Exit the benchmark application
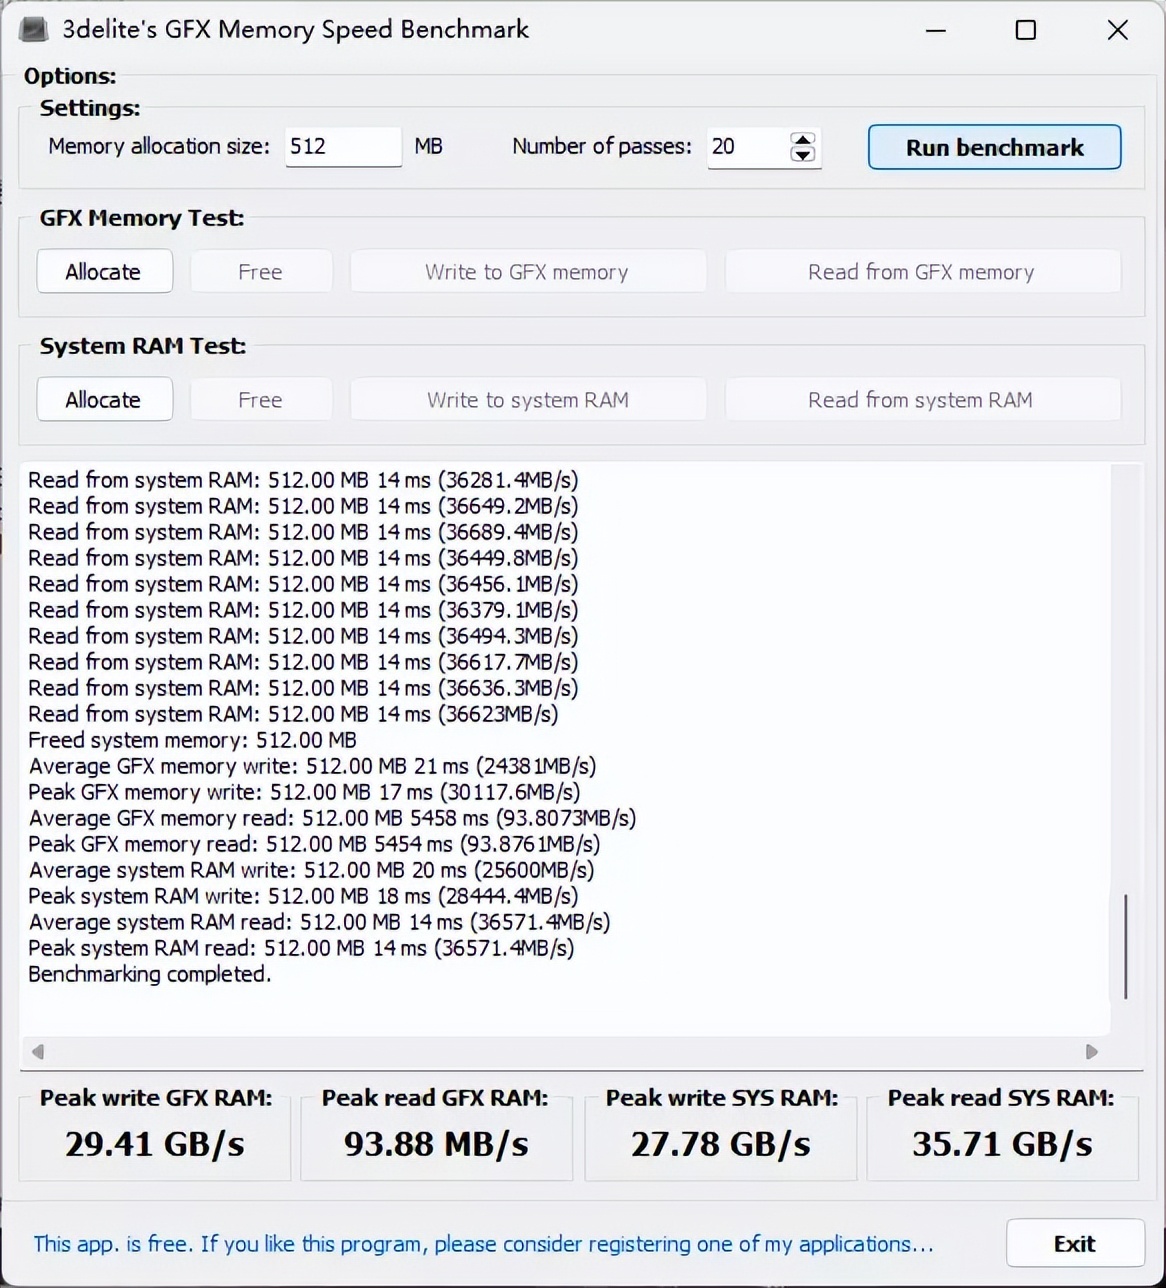Image resolution: width=1166 pixels, height=1288 pixels. [x=1075, y=1243]
